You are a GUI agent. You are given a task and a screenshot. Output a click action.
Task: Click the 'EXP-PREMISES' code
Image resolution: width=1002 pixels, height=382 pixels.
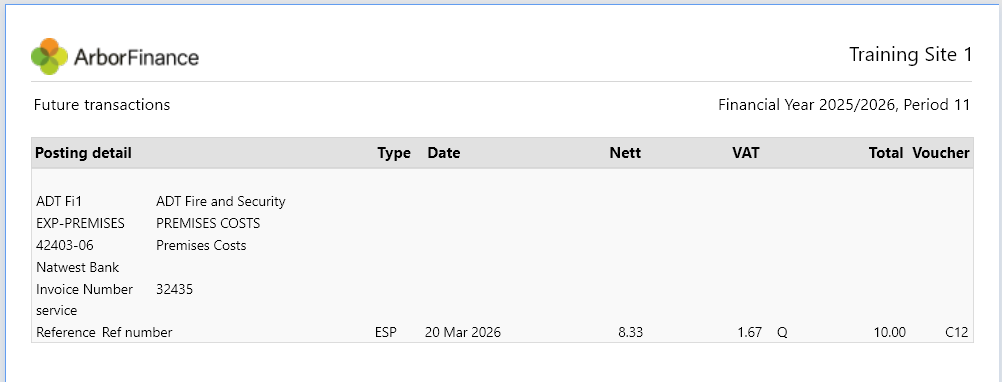tap(81, 224)
